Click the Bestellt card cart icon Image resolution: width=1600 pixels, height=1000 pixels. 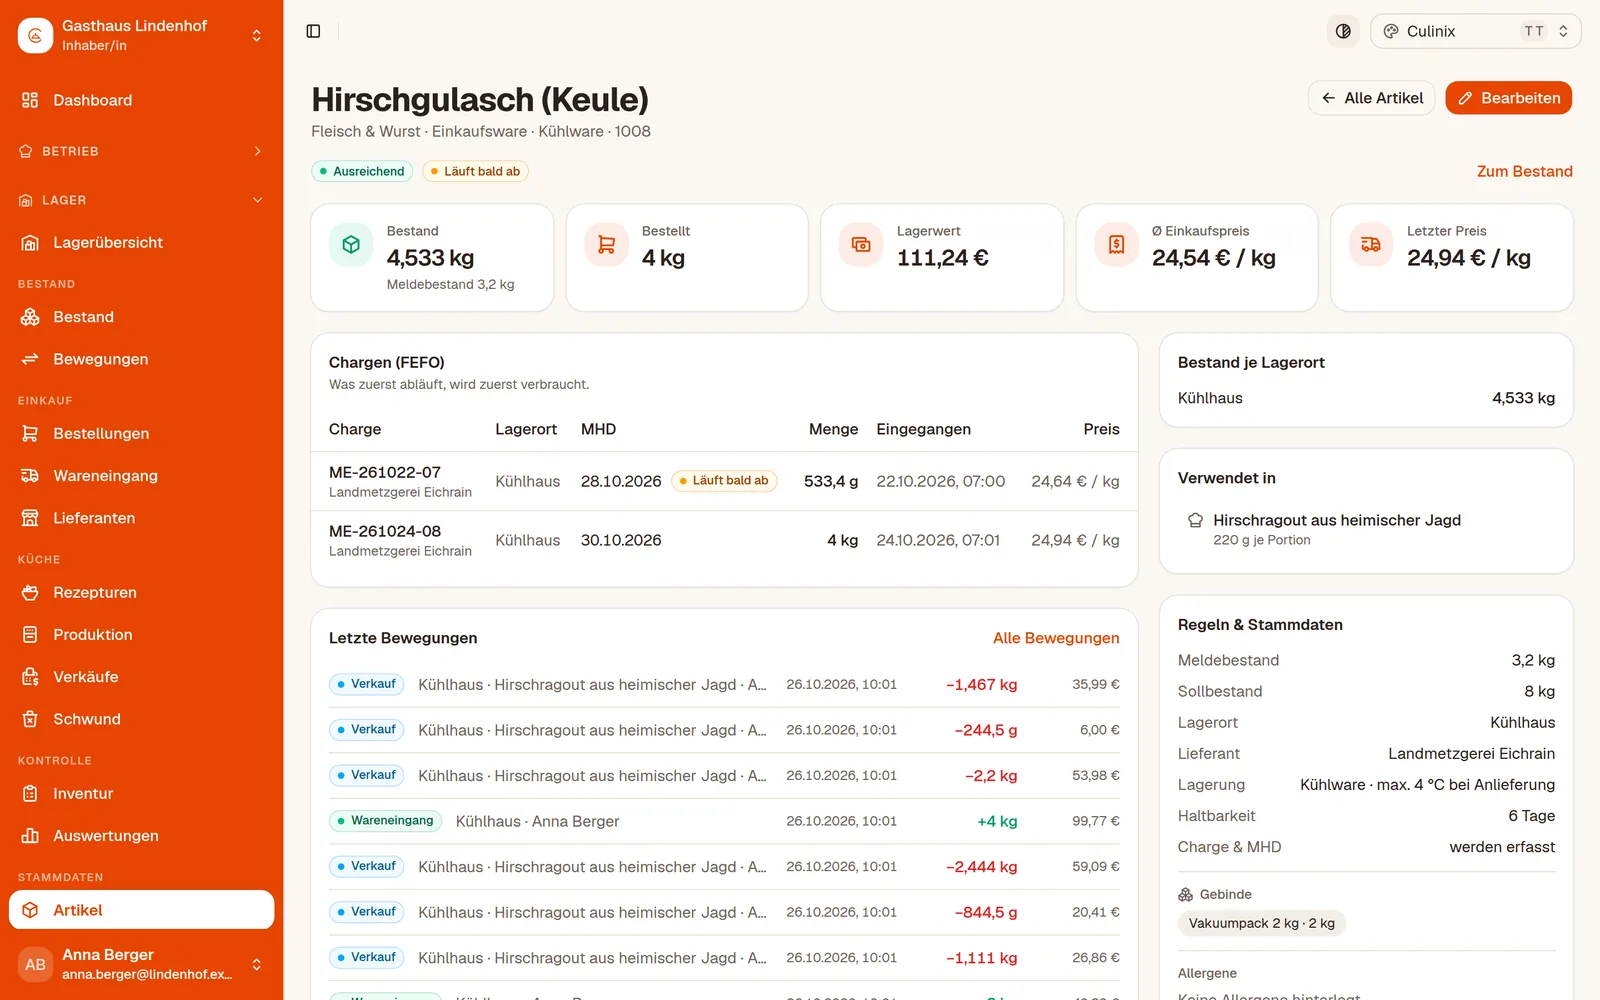click(606, 245)
